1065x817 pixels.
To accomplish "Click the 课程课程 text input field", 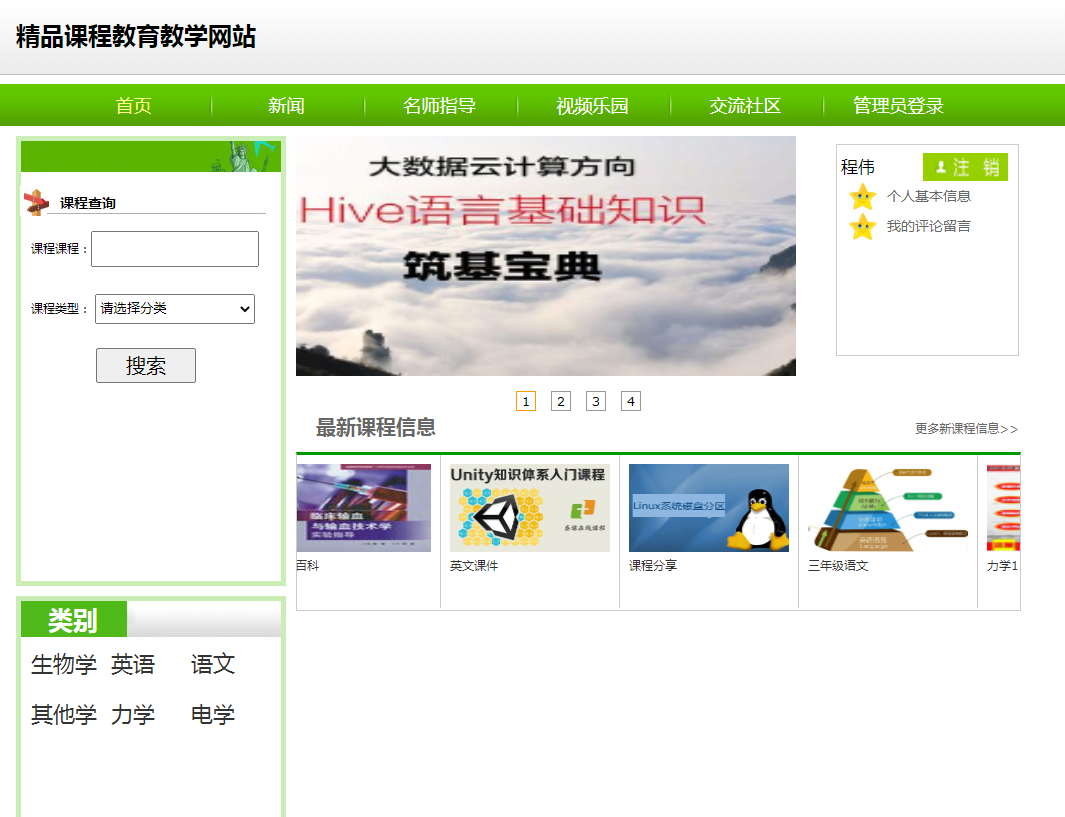I will 175,249.
